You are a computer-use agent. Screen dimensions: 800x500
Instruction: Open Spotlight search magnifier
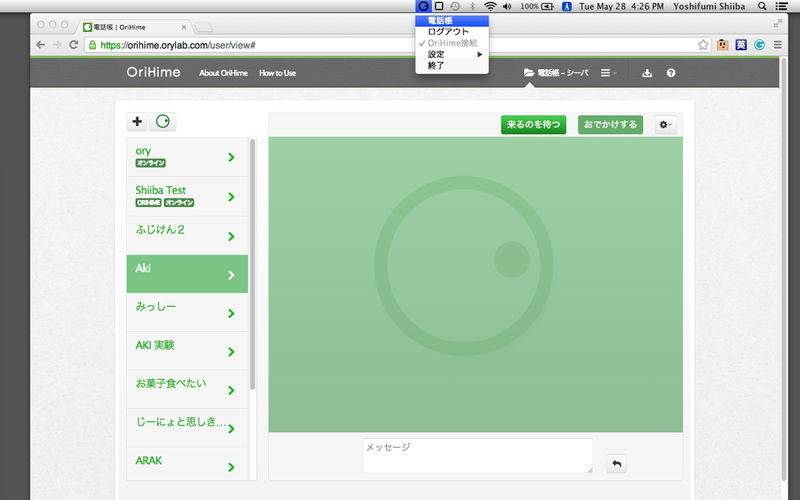pyautogui.click(x=762, y=6)
